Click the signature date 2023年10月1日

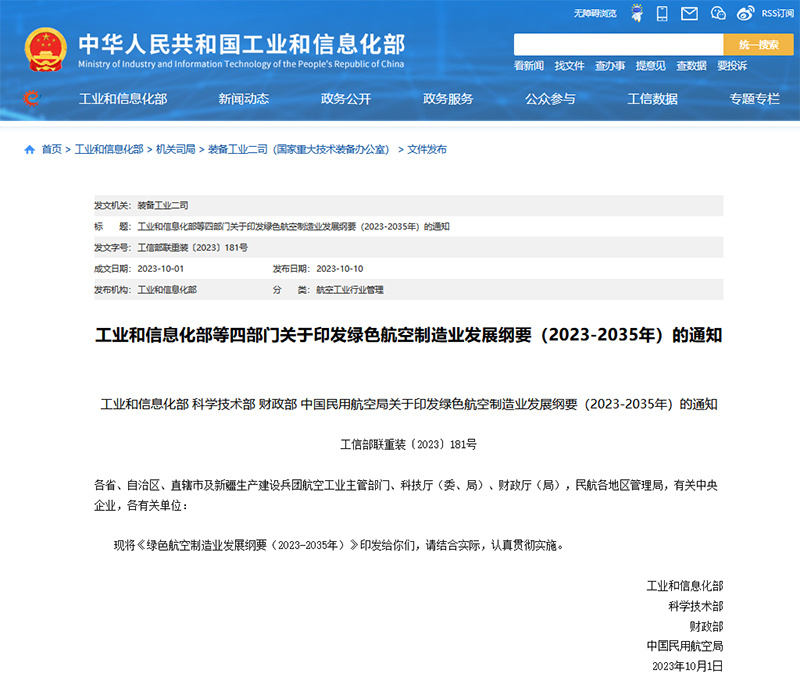687,666
